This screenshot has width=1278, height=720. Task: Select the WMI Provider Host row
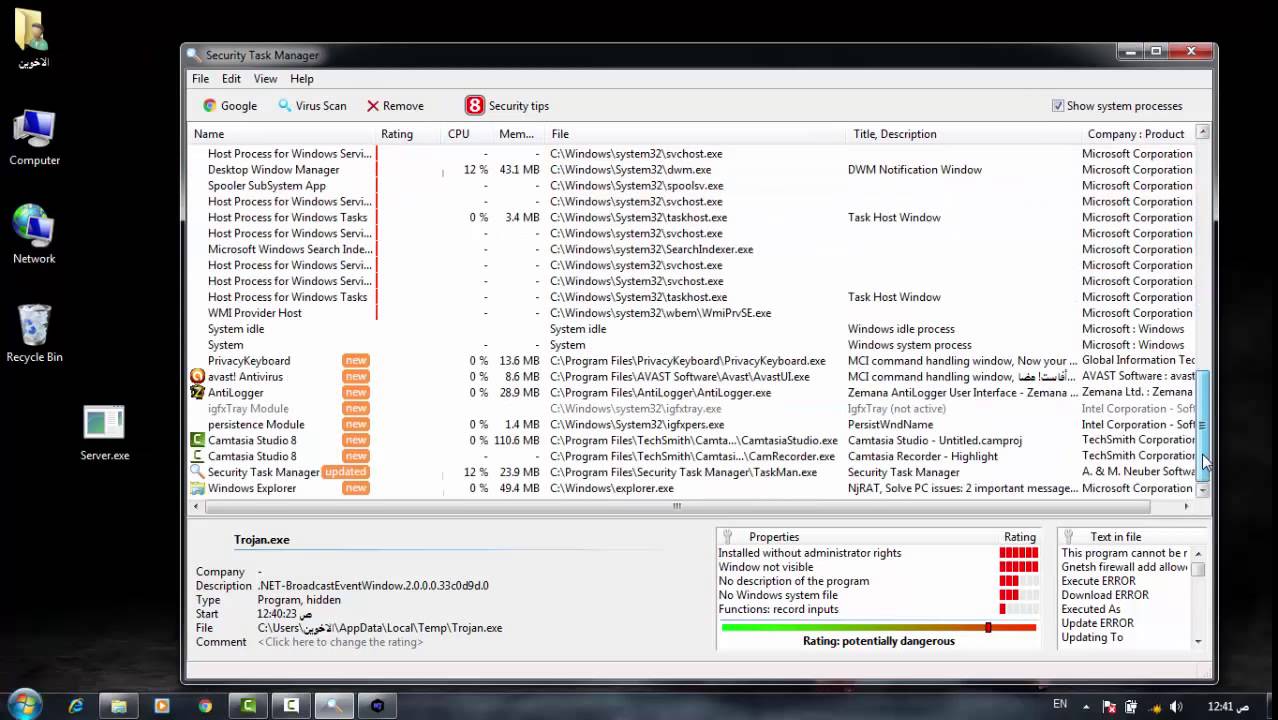pyautogui.click(x=691, y=313)
